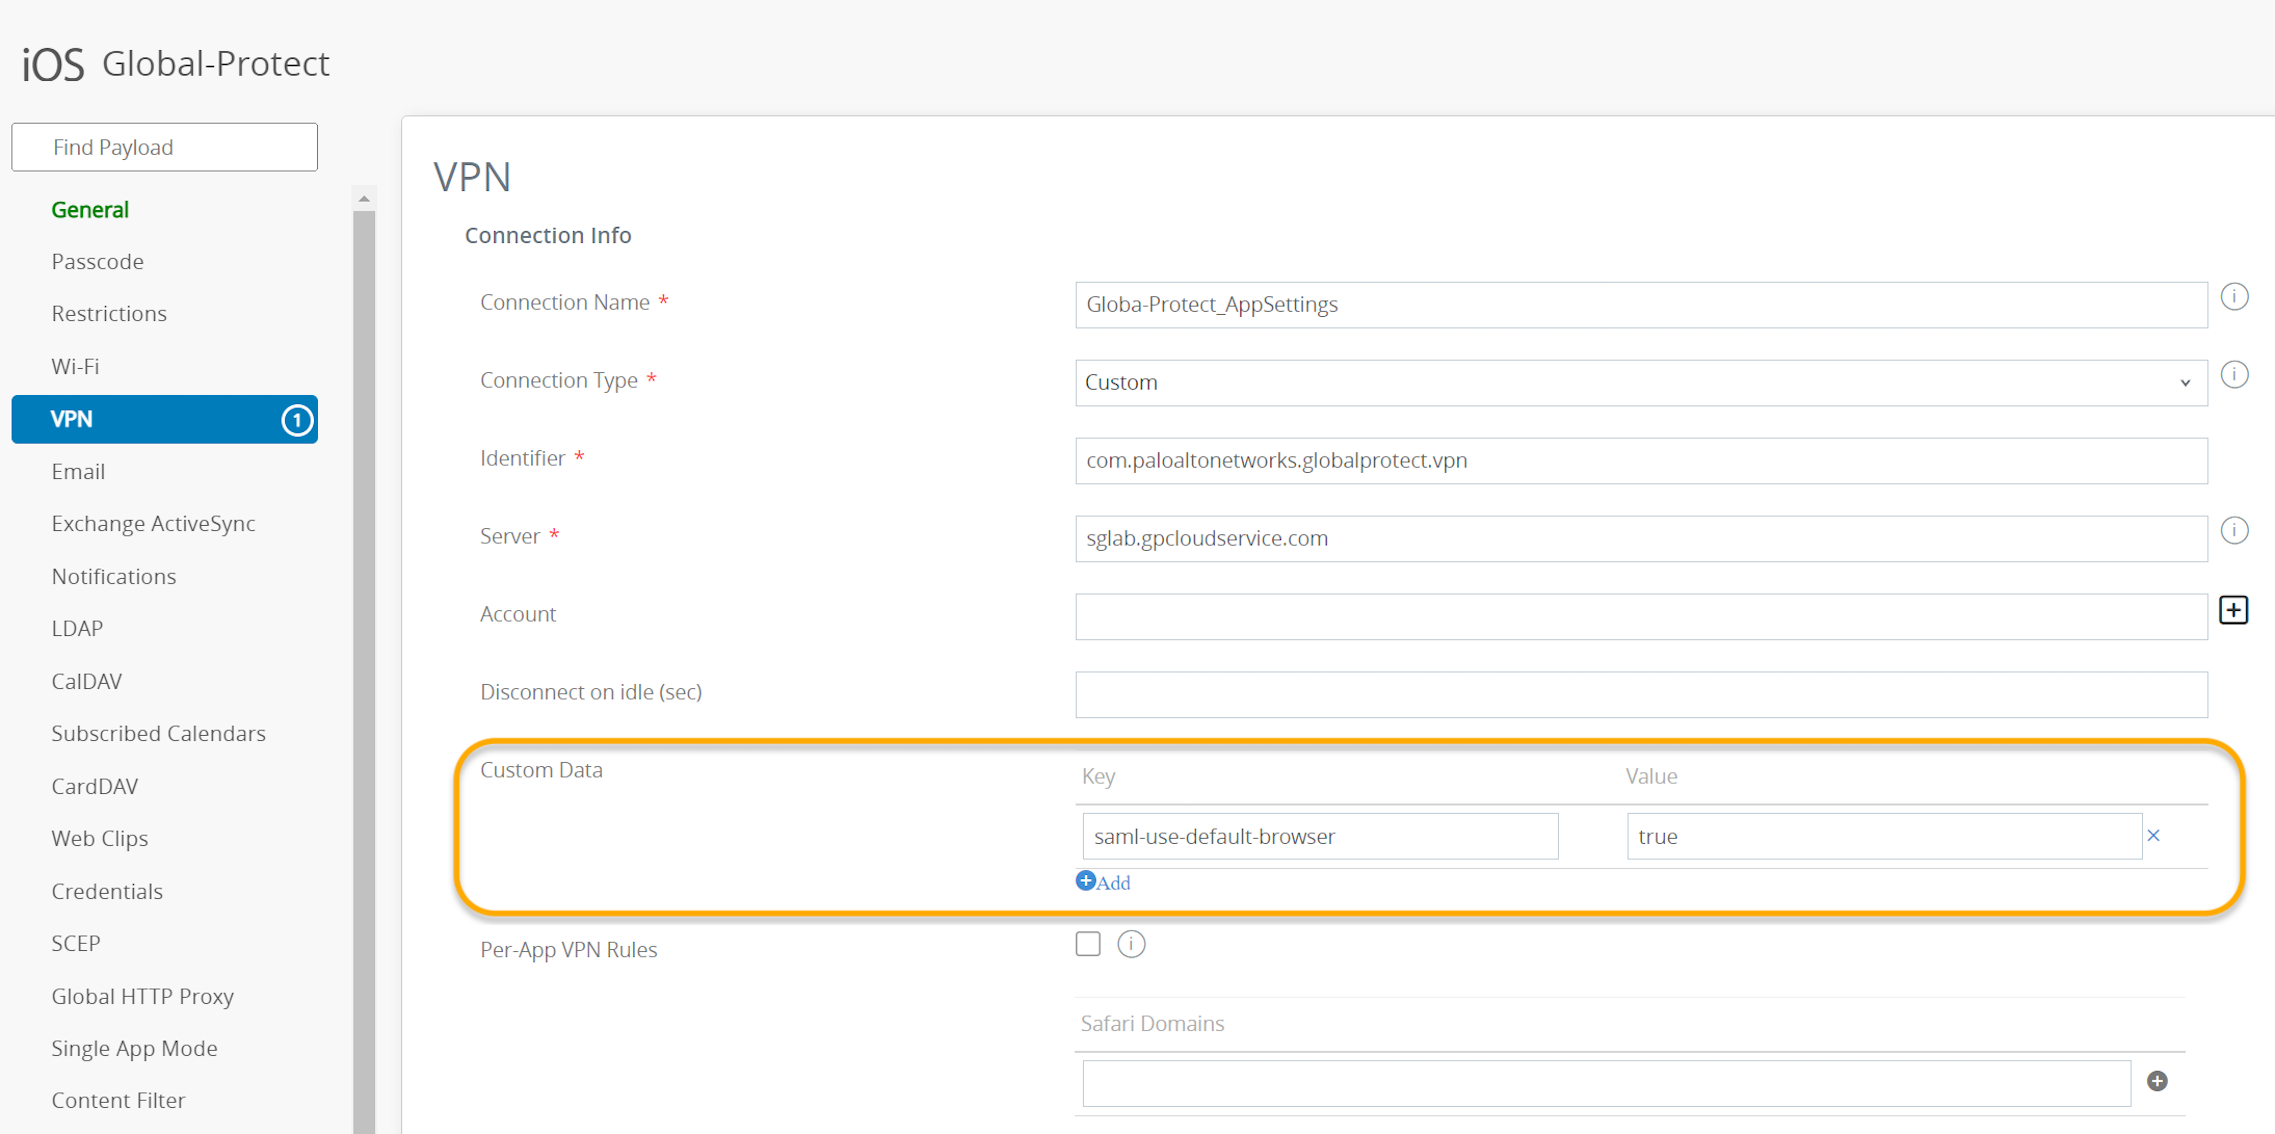Click plus icon to add a Safari Domain
This screenshot has height=1134, width=2275.
pyautogui.click(x=2157, y=1081)
